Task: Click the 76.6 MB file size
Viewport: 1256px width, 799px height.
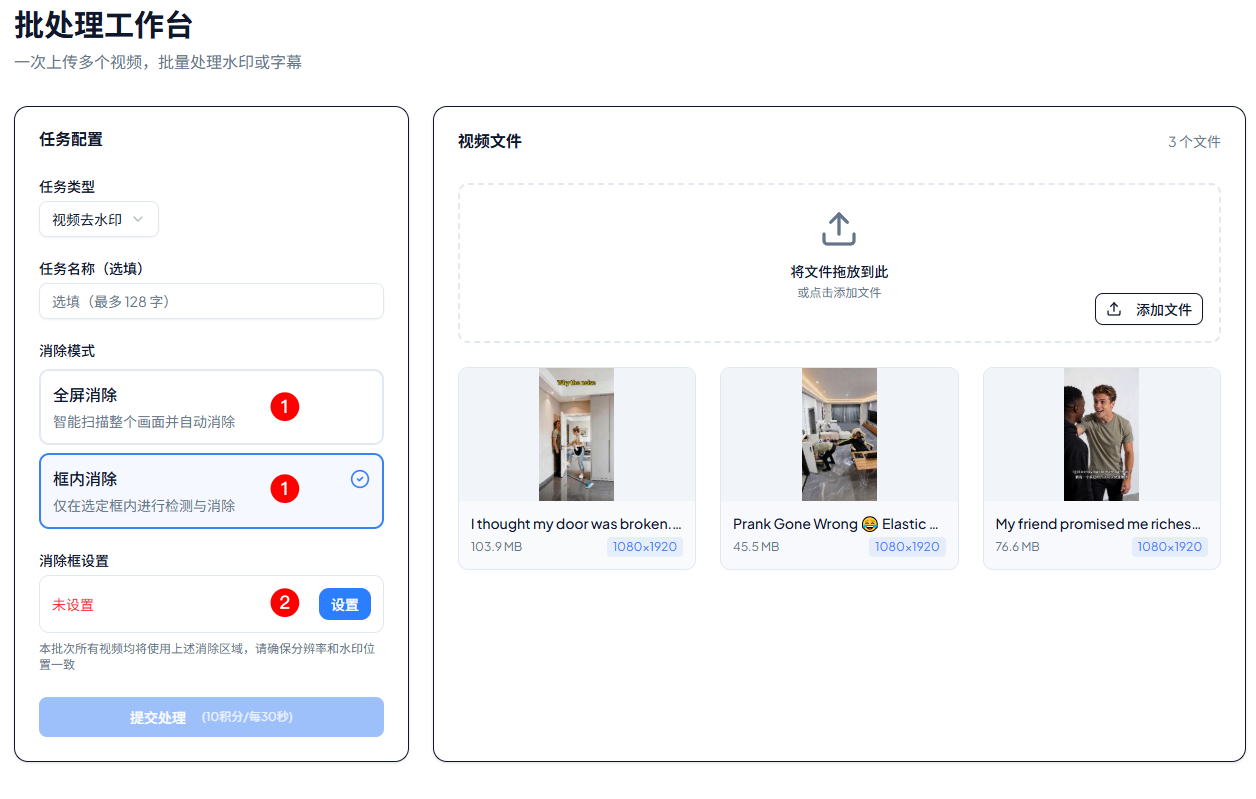Action: [1018, 547]
